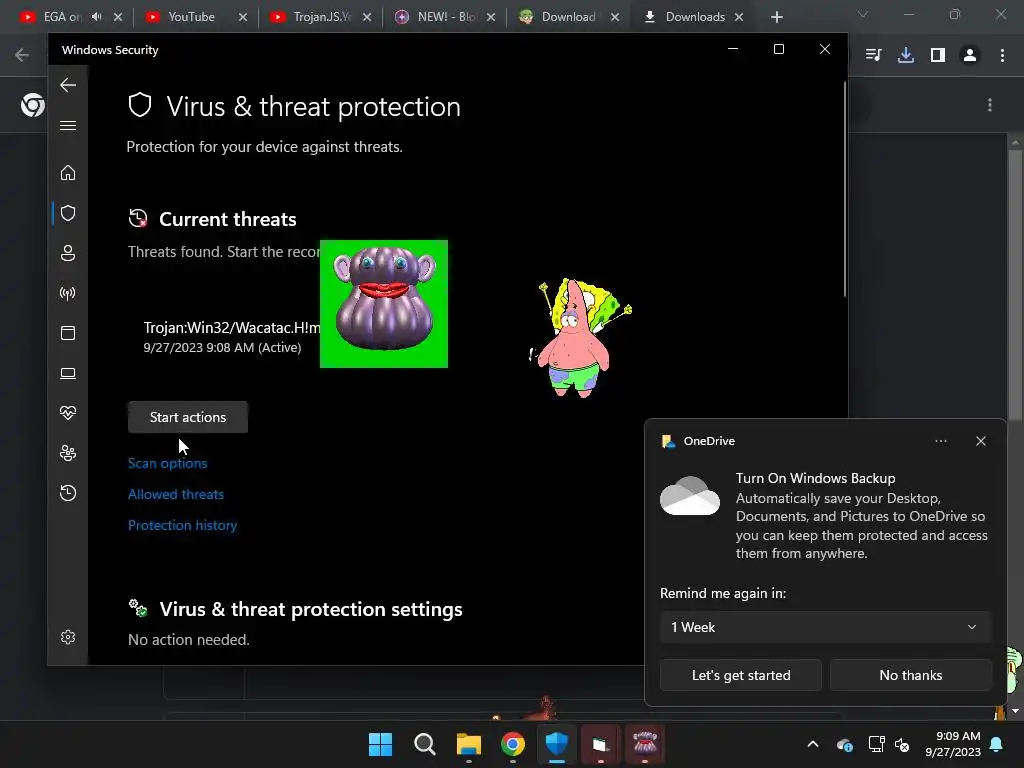Open Chrome from the taskbar
1024x768 pixels.
tap(513, 744)
